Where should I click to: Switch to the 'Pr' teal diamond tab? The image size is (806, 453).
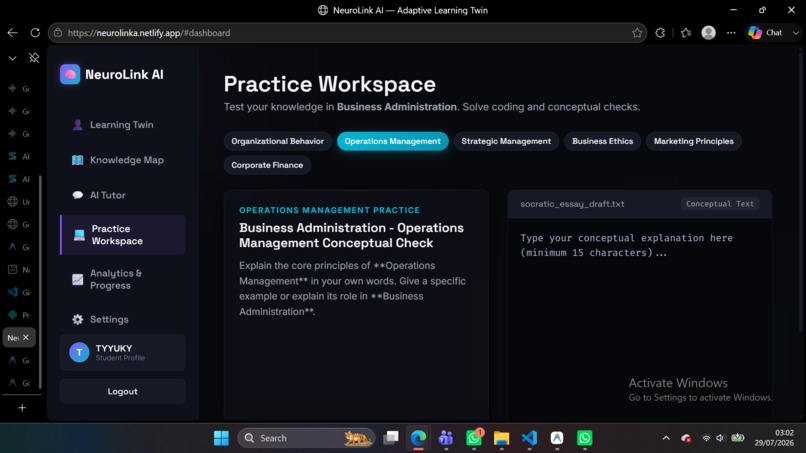coord(19,315)
